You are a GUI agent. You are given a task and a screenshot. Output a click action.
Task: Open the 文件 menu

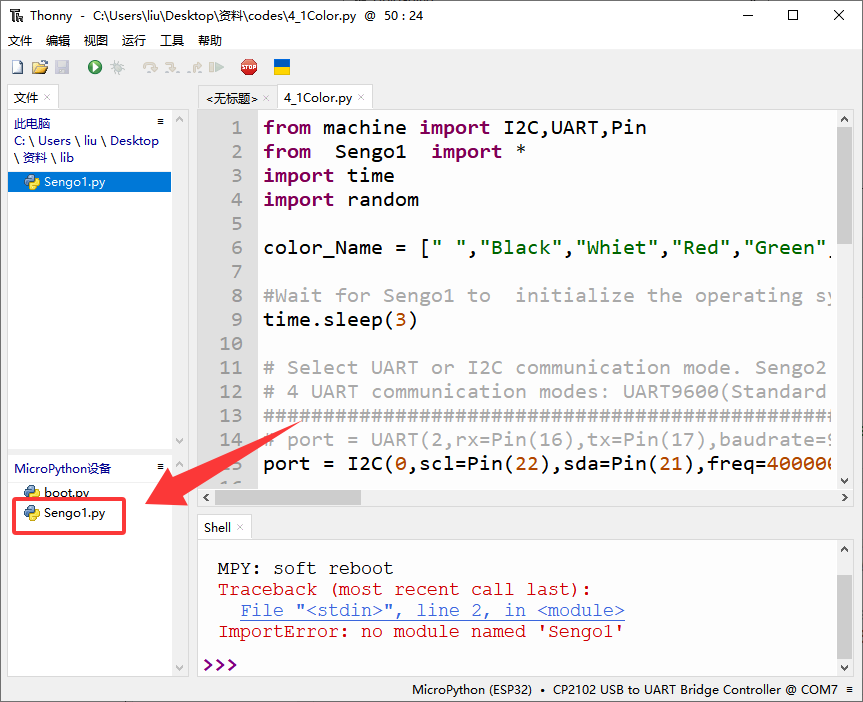coord(20,40)
